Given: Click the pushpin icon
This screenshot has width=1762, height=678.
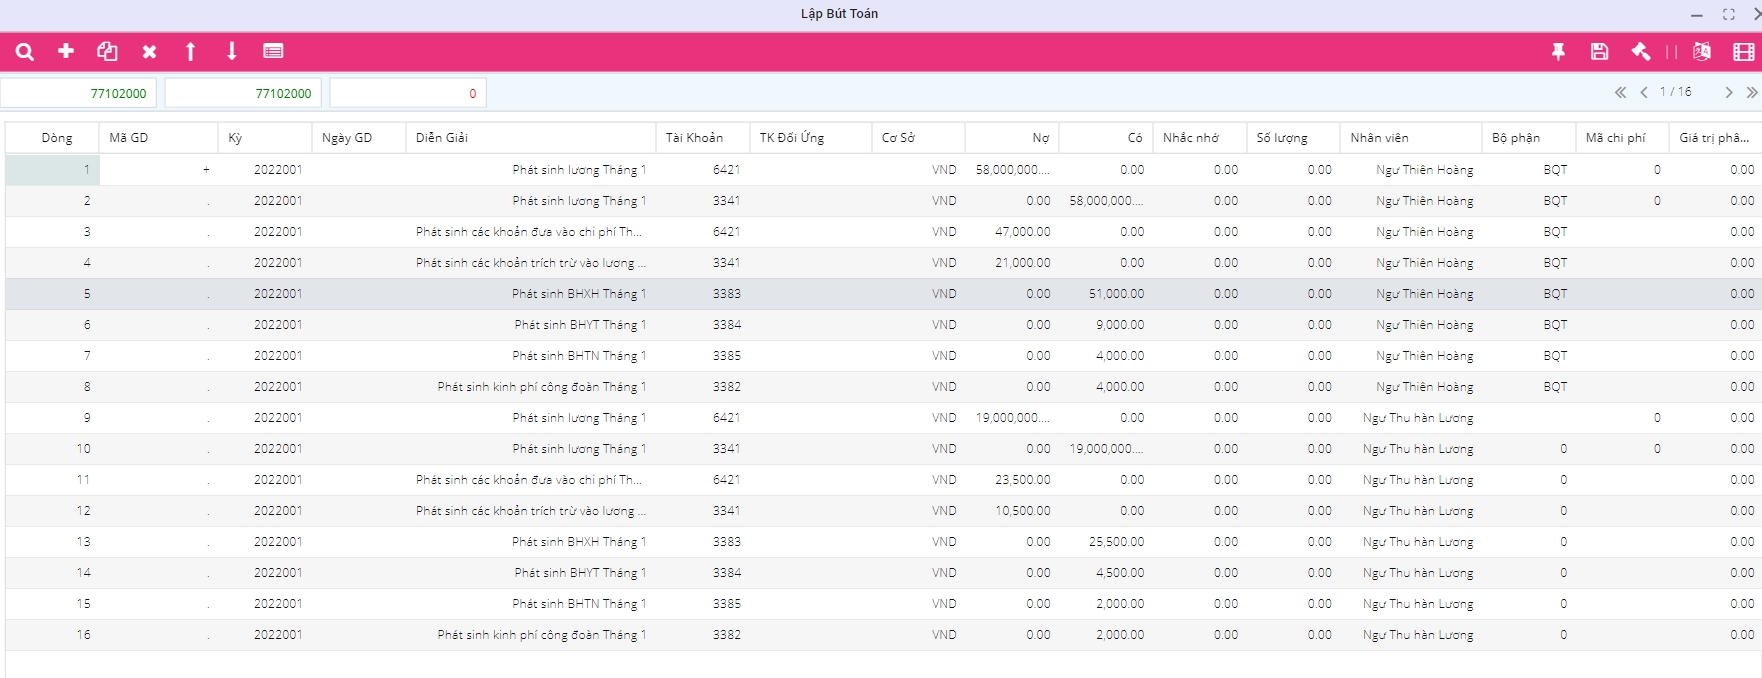Looking at the screenshot, I should click(1558, 52).
